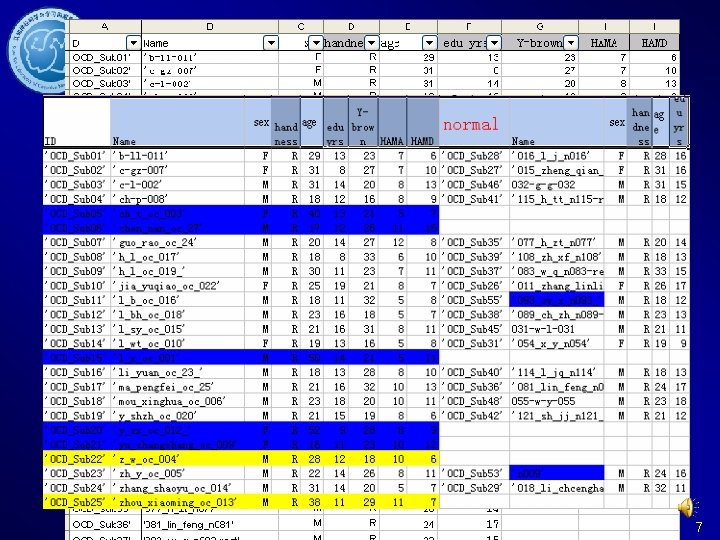
Task: Click 'OCD_Sub53' normal ID cell
Action: [474, 473]
